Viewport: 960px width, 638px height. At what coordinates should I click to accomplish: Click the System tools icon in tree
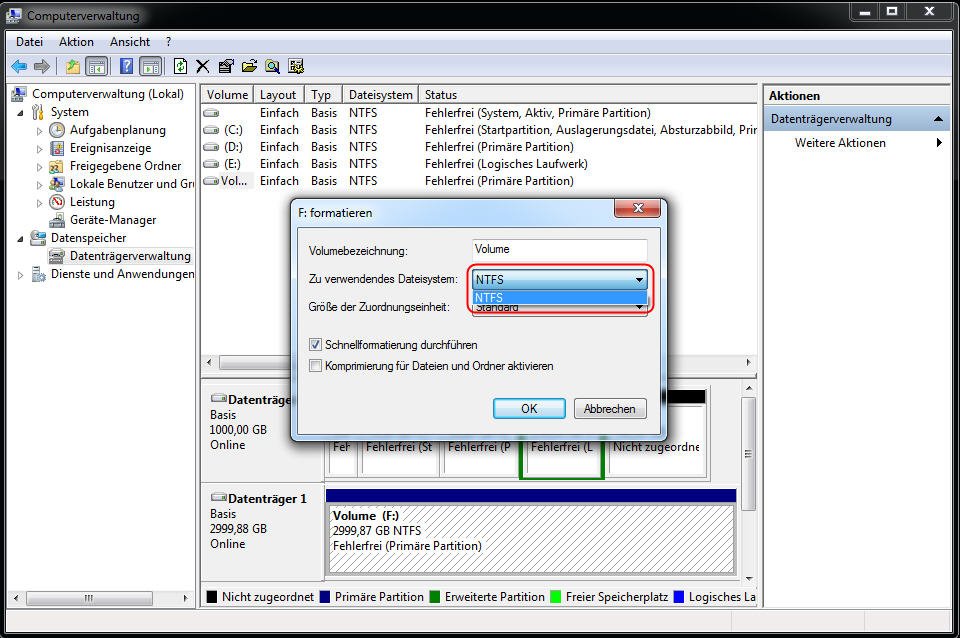pyautogui.click(x=38, y=112)
